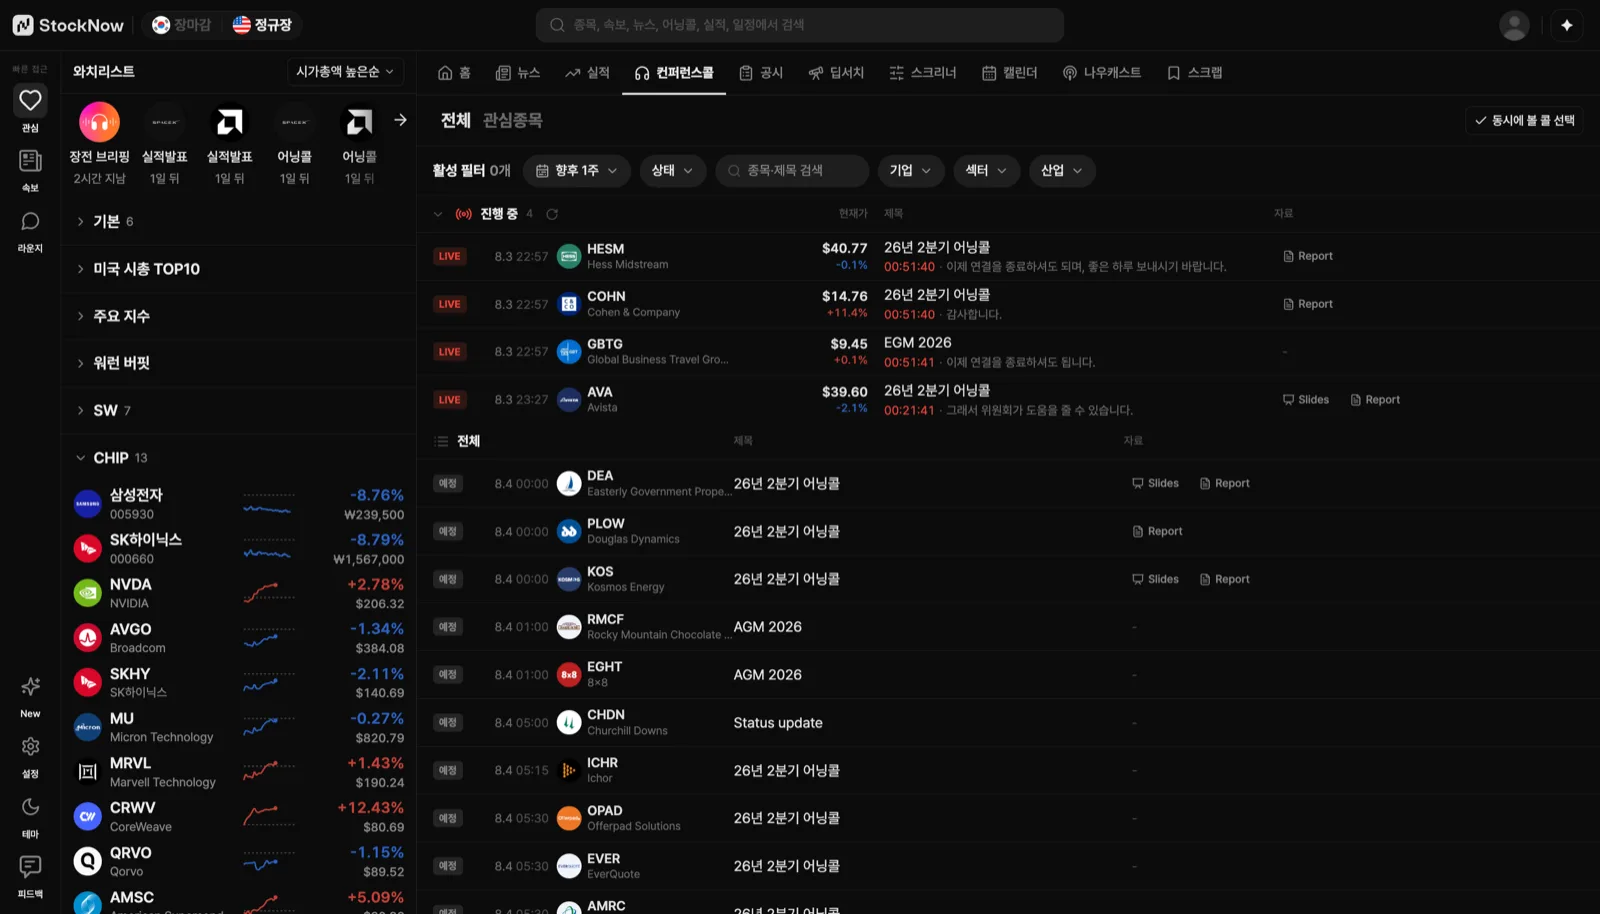Click the NVDA logo in watchlist
1600x914 pixels.
coord(88,593)
